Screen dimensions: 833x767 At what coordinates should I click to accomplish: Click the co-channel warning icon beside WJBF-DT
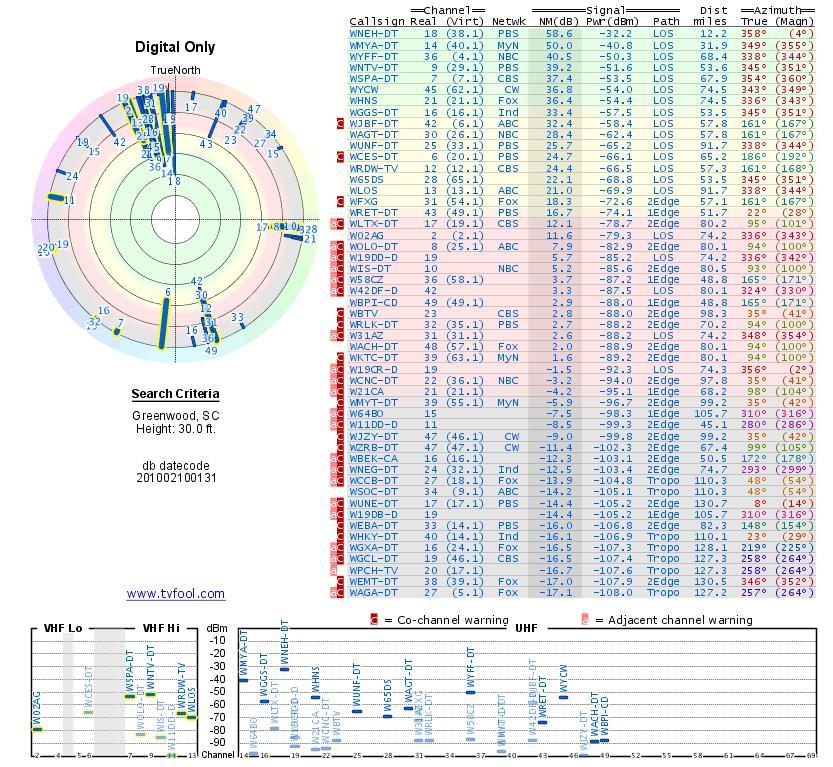(341, 124)
